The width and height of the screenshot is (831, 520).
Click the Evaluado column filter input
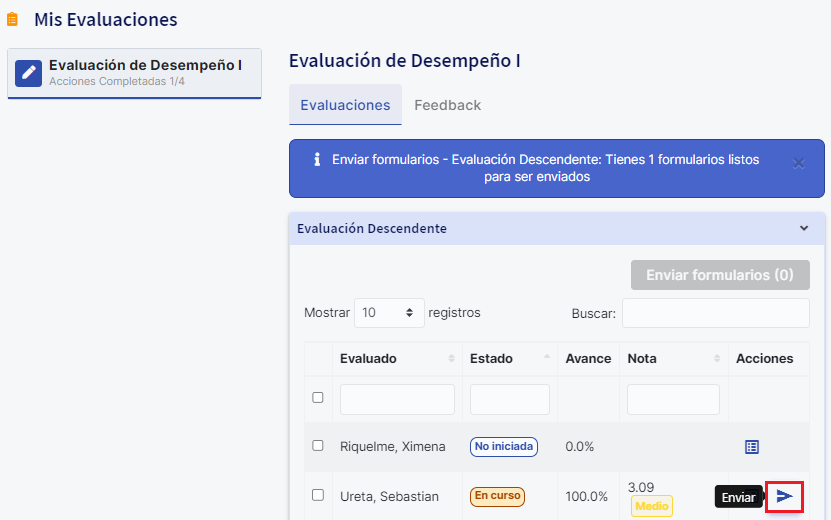click(397, 399)
